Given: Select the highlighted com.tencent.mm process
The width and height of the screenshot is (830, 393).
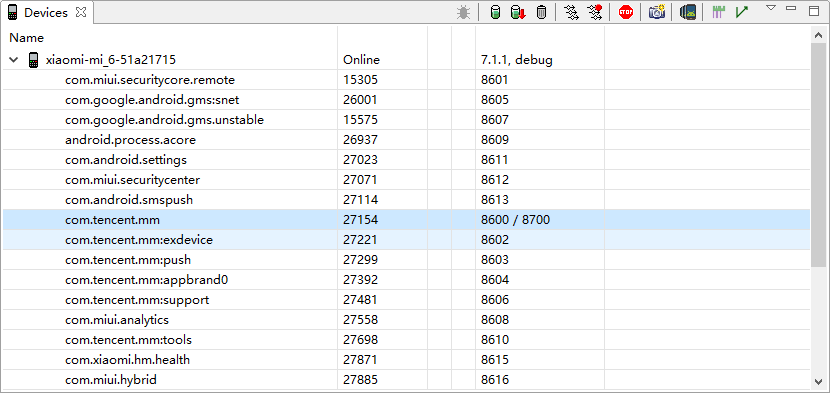Looking at the screenshot, I should 406,220.
